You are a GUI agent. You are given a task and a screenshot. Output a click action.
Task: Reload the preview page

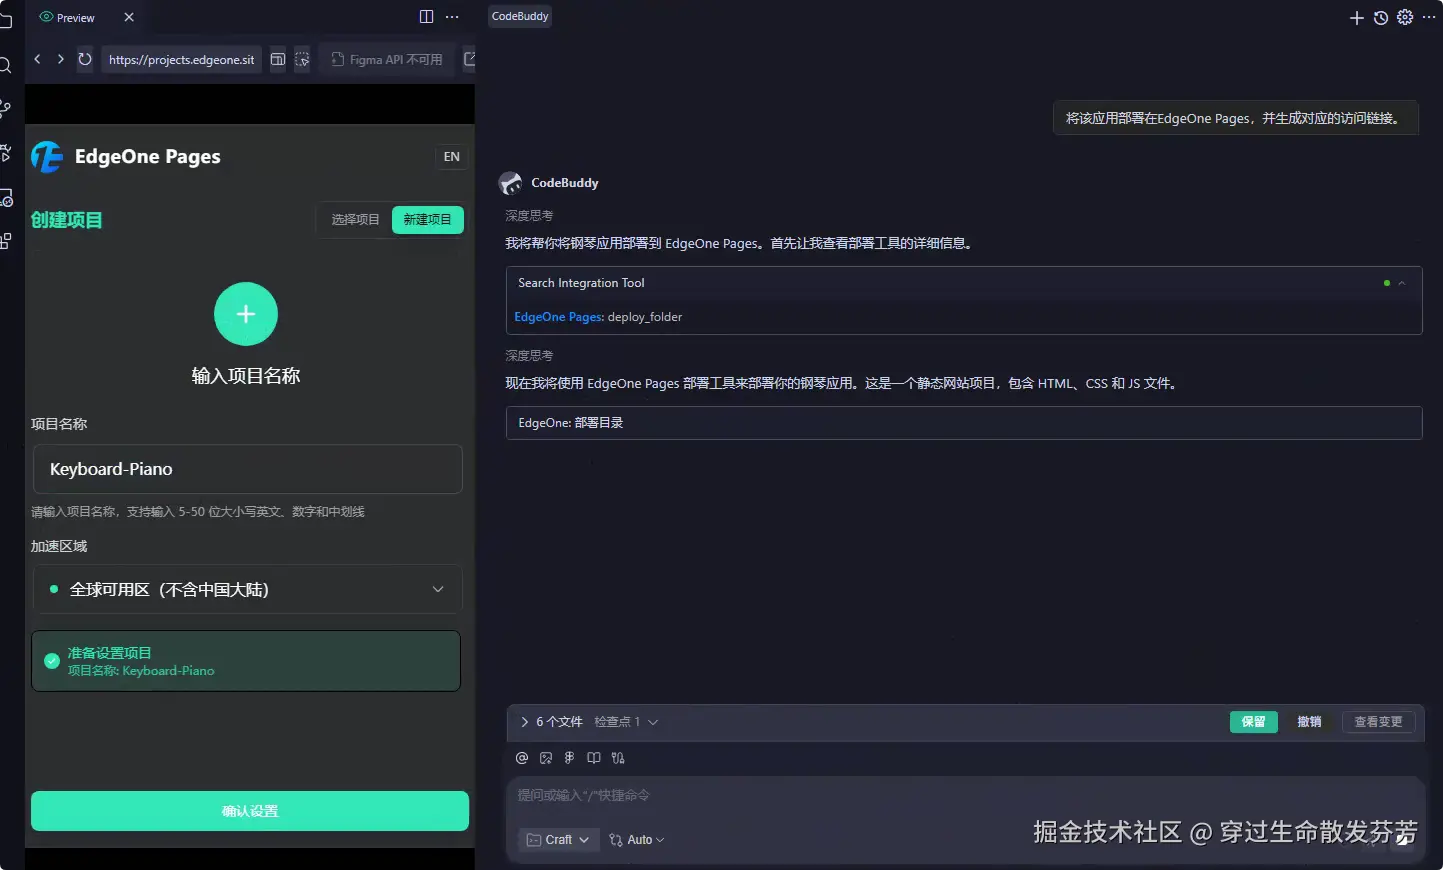tap(85, 59)
